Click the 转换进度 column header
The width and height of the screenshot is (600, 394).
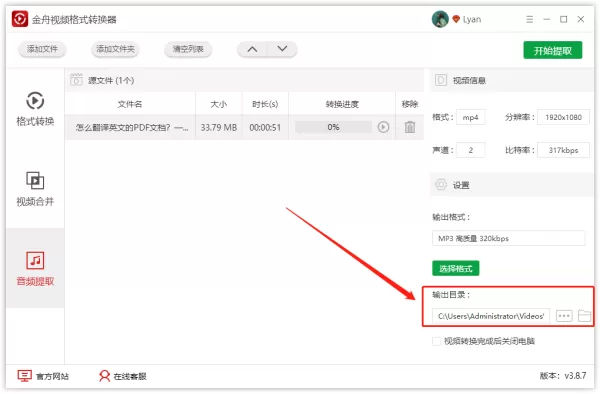342,104
